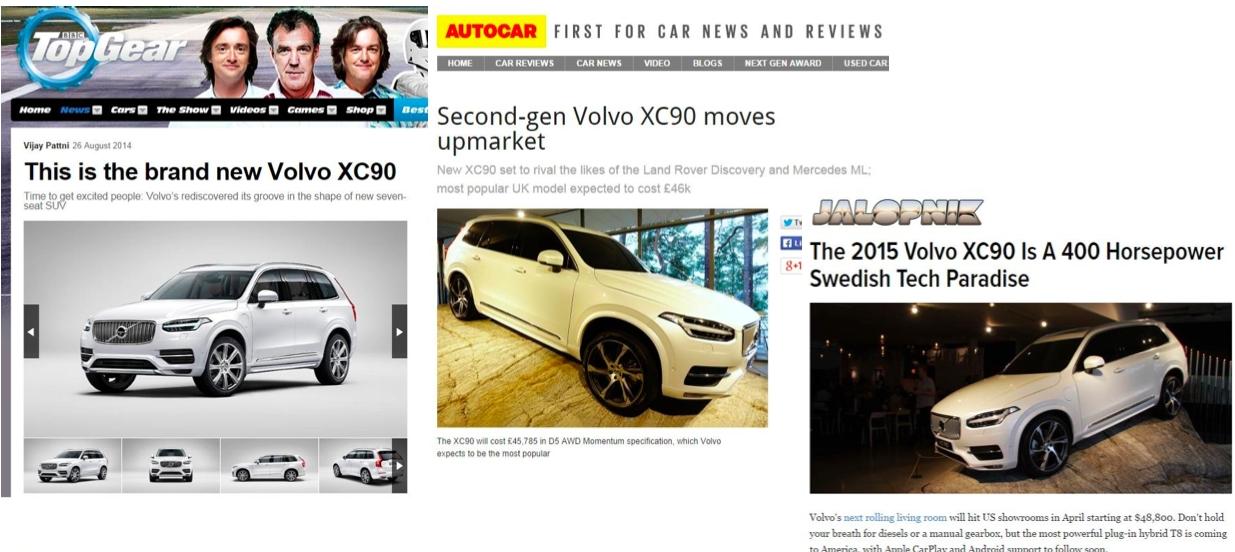The height and width of the screenshot is (552, 1235).
Task: Advance gallery with main image right arrow
Action: click(399, 331)
